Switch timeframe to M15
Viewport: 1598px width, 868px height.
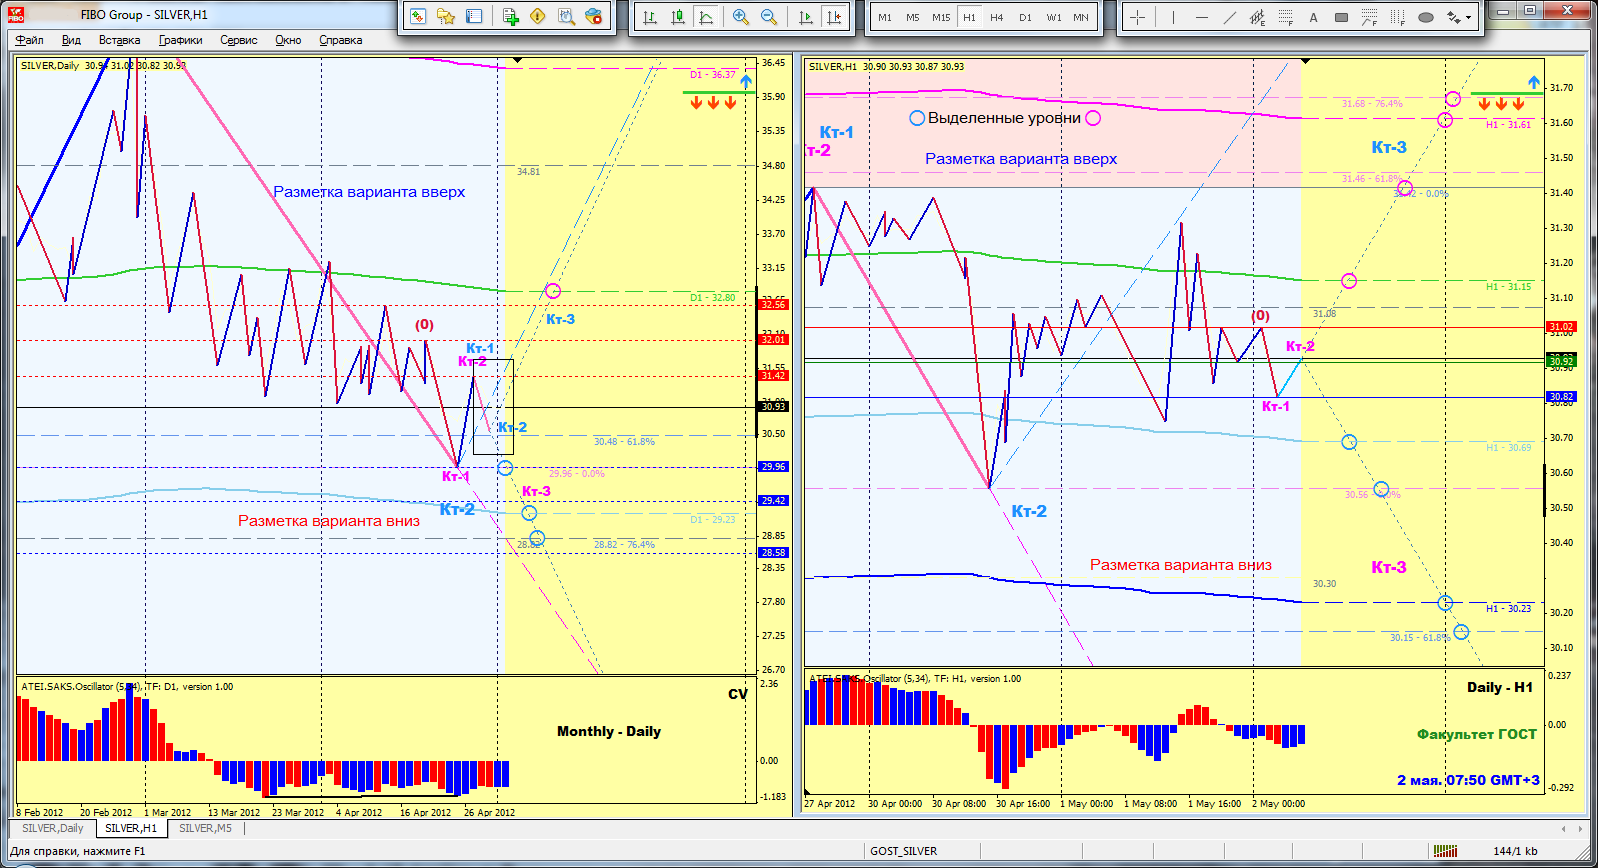pyautogui.click(x=941, y=17)
